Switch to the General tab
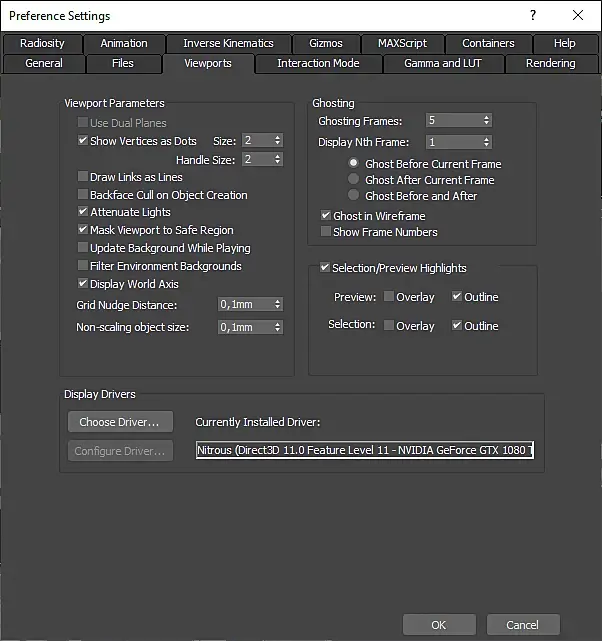The height and width of the screenshot is (641, 602). [44, 63]
